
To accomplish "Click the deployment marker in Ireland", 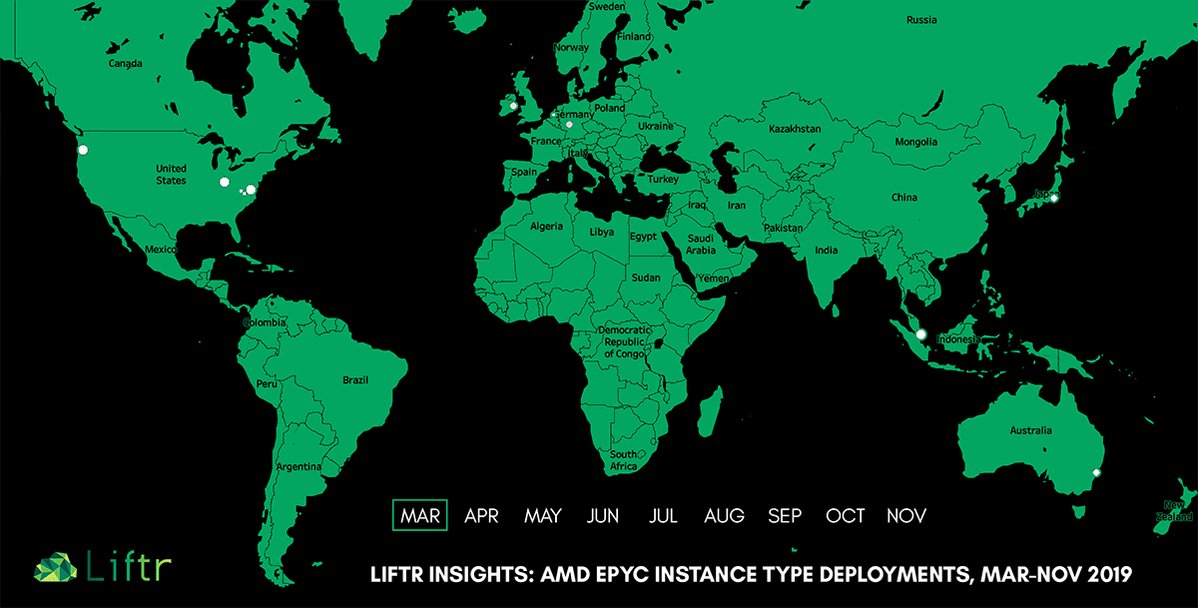I will click(513, 105).
